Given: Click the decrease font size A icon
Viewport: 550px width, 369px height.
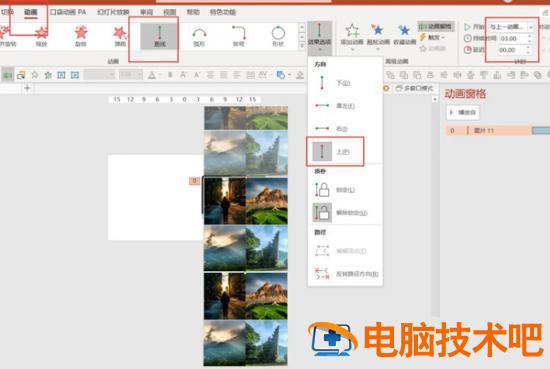Looking at the screenshot, I should (x=197, y=75).
